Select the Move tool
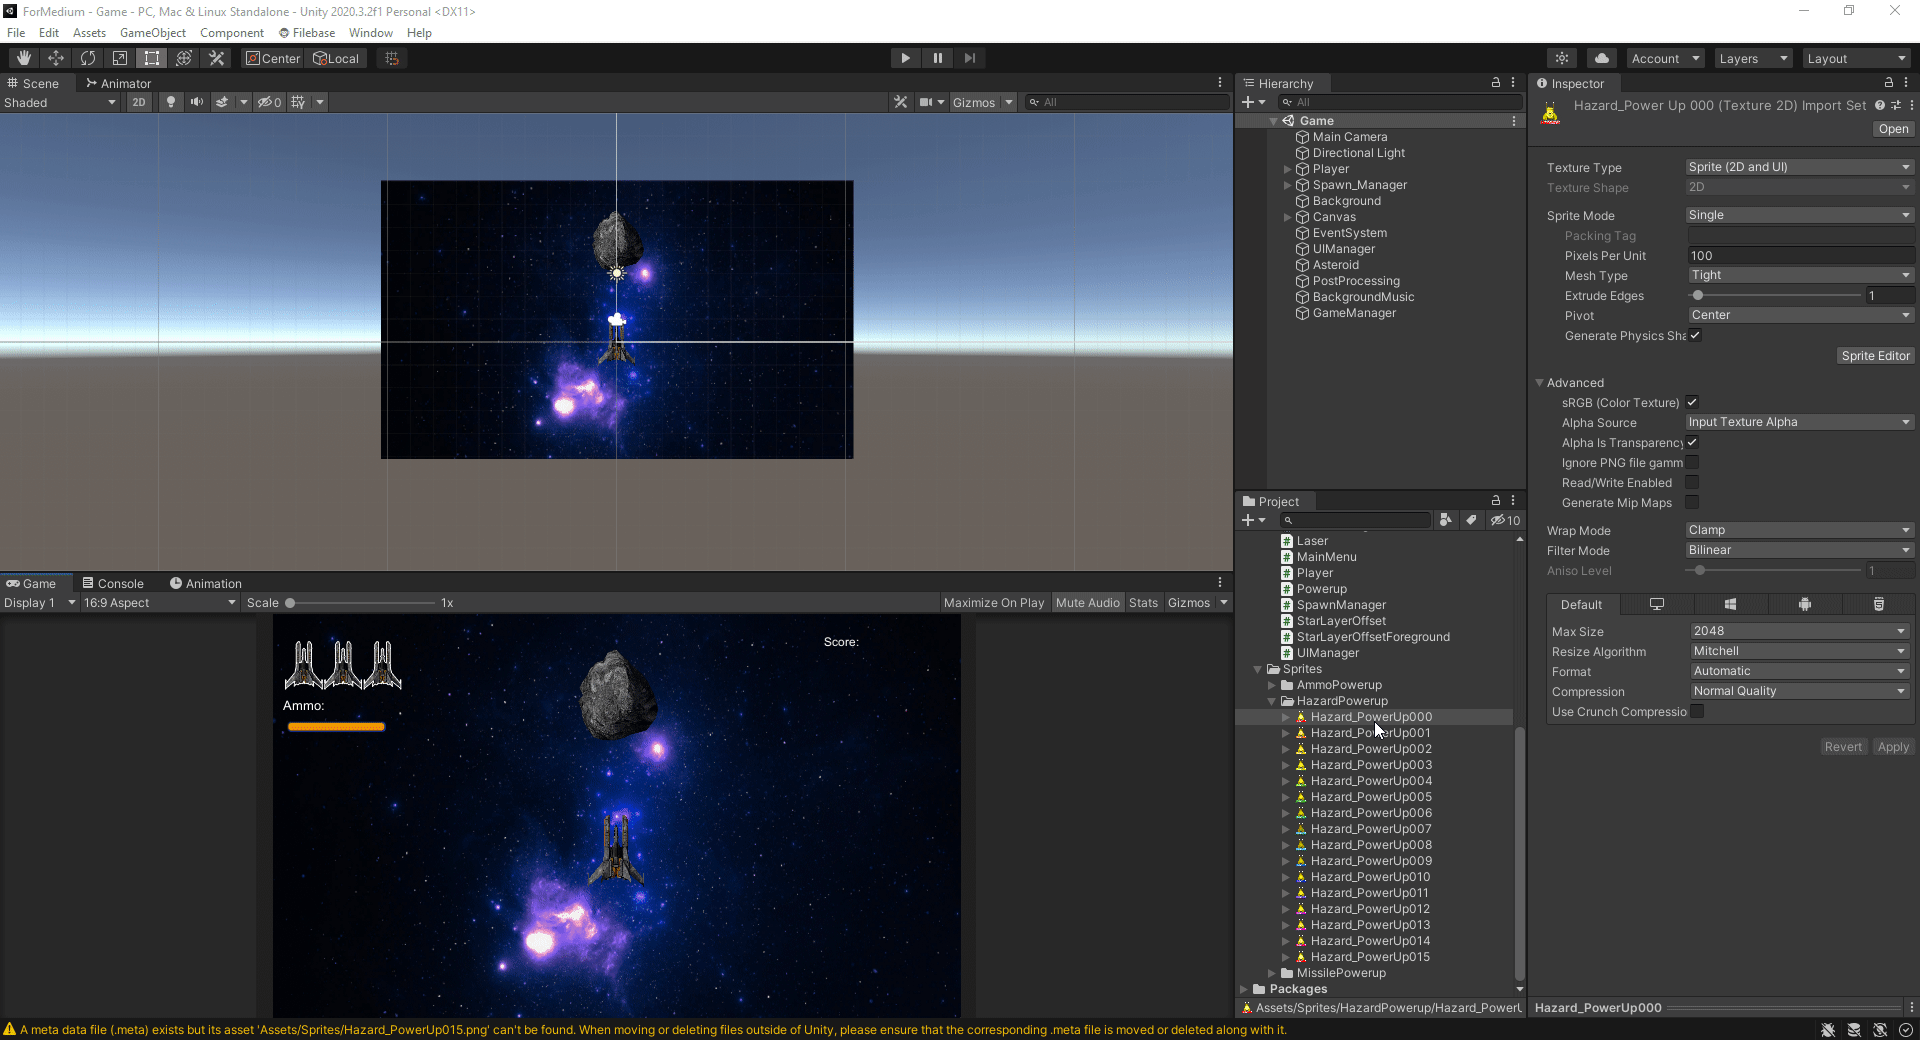Screen dimensions: 1920x1040 pos(56,58)
